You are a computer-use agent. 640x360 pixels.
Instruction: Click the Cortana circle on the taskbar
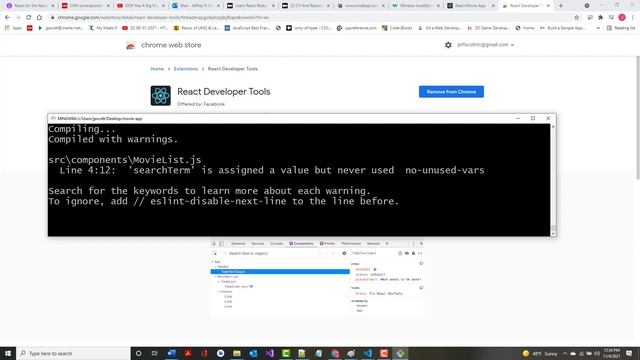coord(138,353)
